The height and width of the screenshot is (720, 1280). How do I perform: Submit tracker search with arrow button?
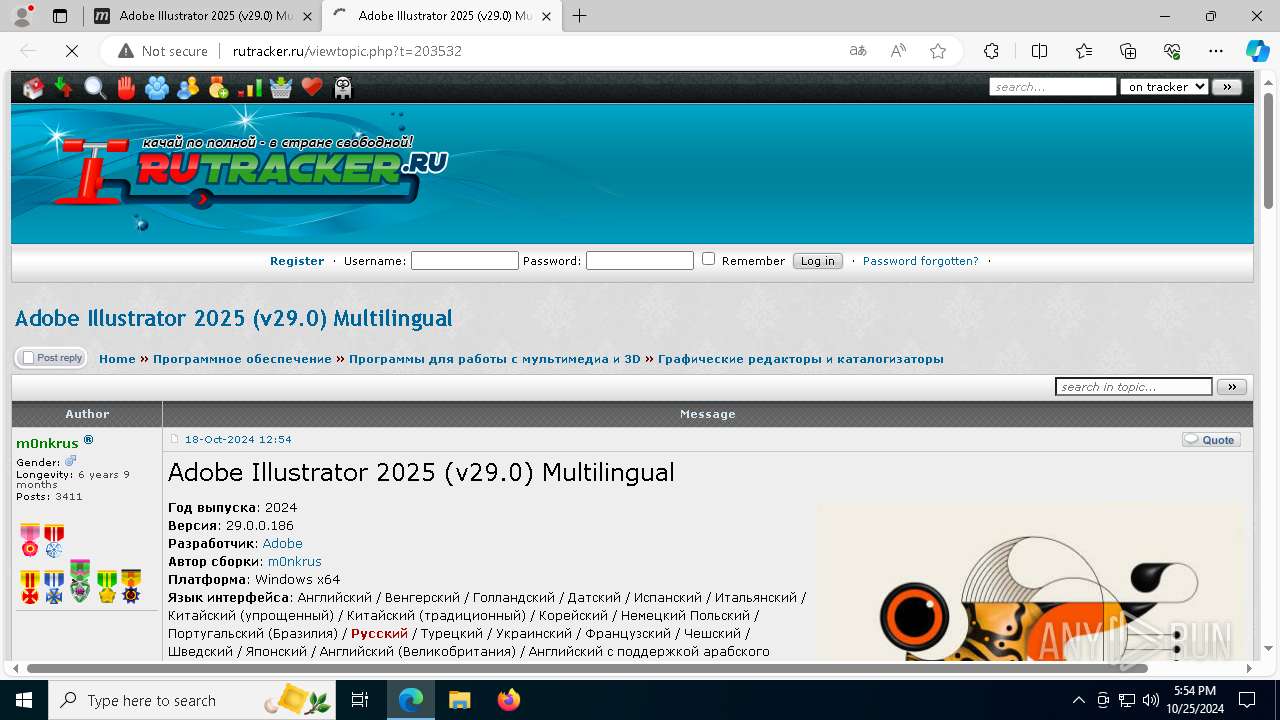1227,87
